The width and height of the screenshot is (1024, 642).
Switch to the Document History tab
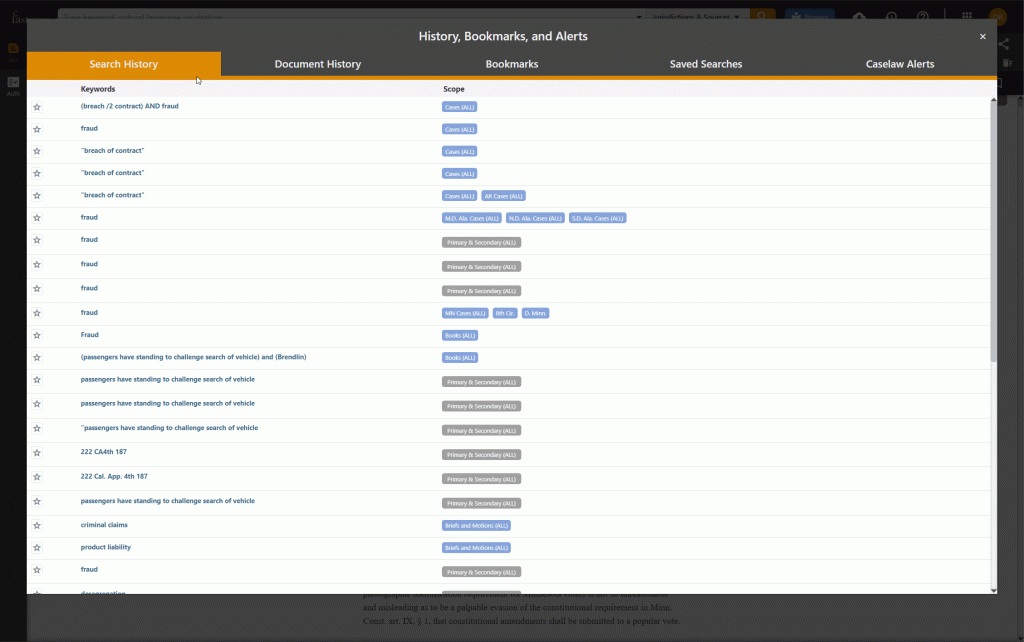(x=317, y=63)
